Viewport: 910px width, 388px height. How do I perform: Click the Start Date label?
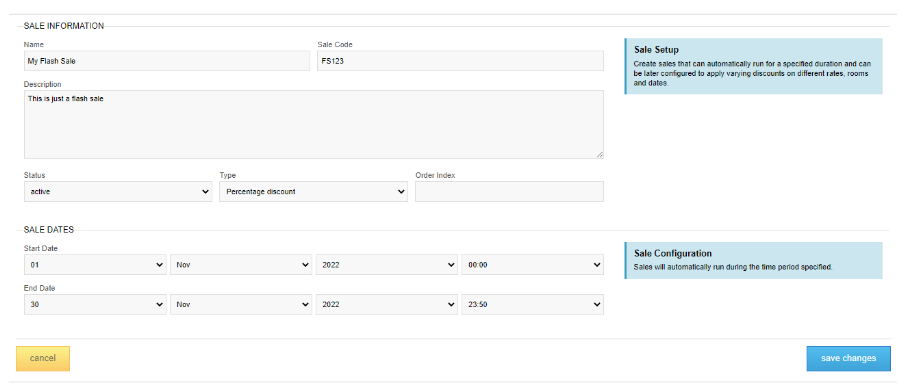pos(41,248)
